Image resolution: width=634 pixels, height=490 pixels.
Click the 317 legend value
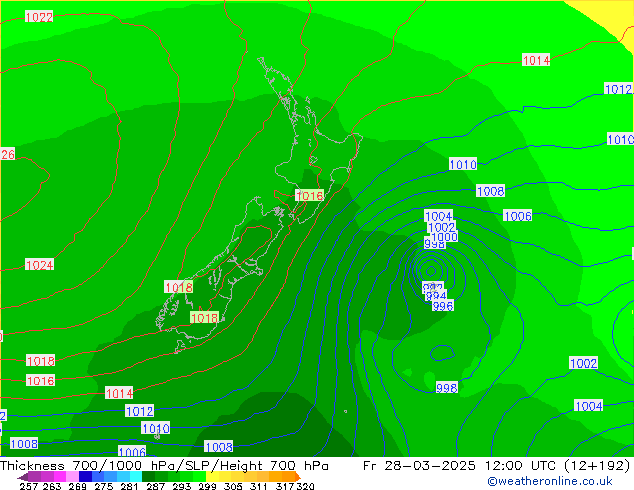pyautogui.click(x=285, y=486)
